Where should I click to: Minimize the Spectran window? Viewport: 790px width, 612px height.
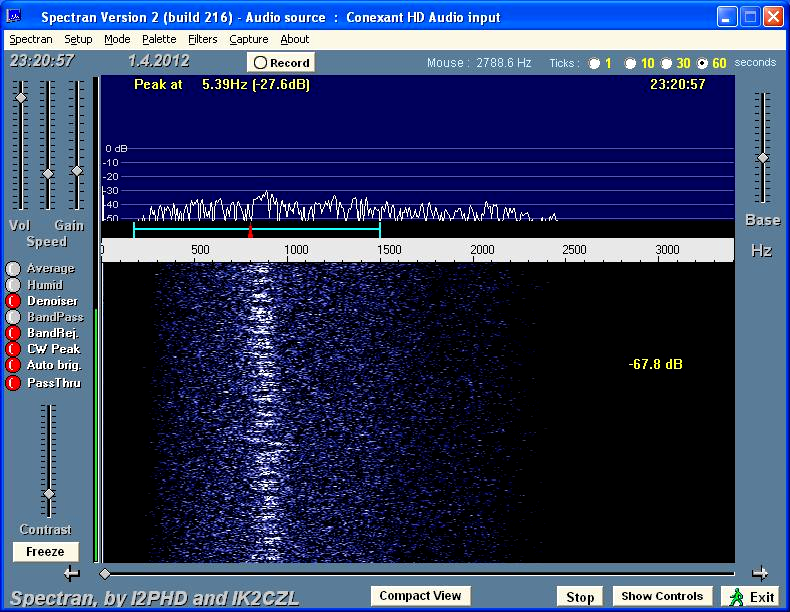726,17
